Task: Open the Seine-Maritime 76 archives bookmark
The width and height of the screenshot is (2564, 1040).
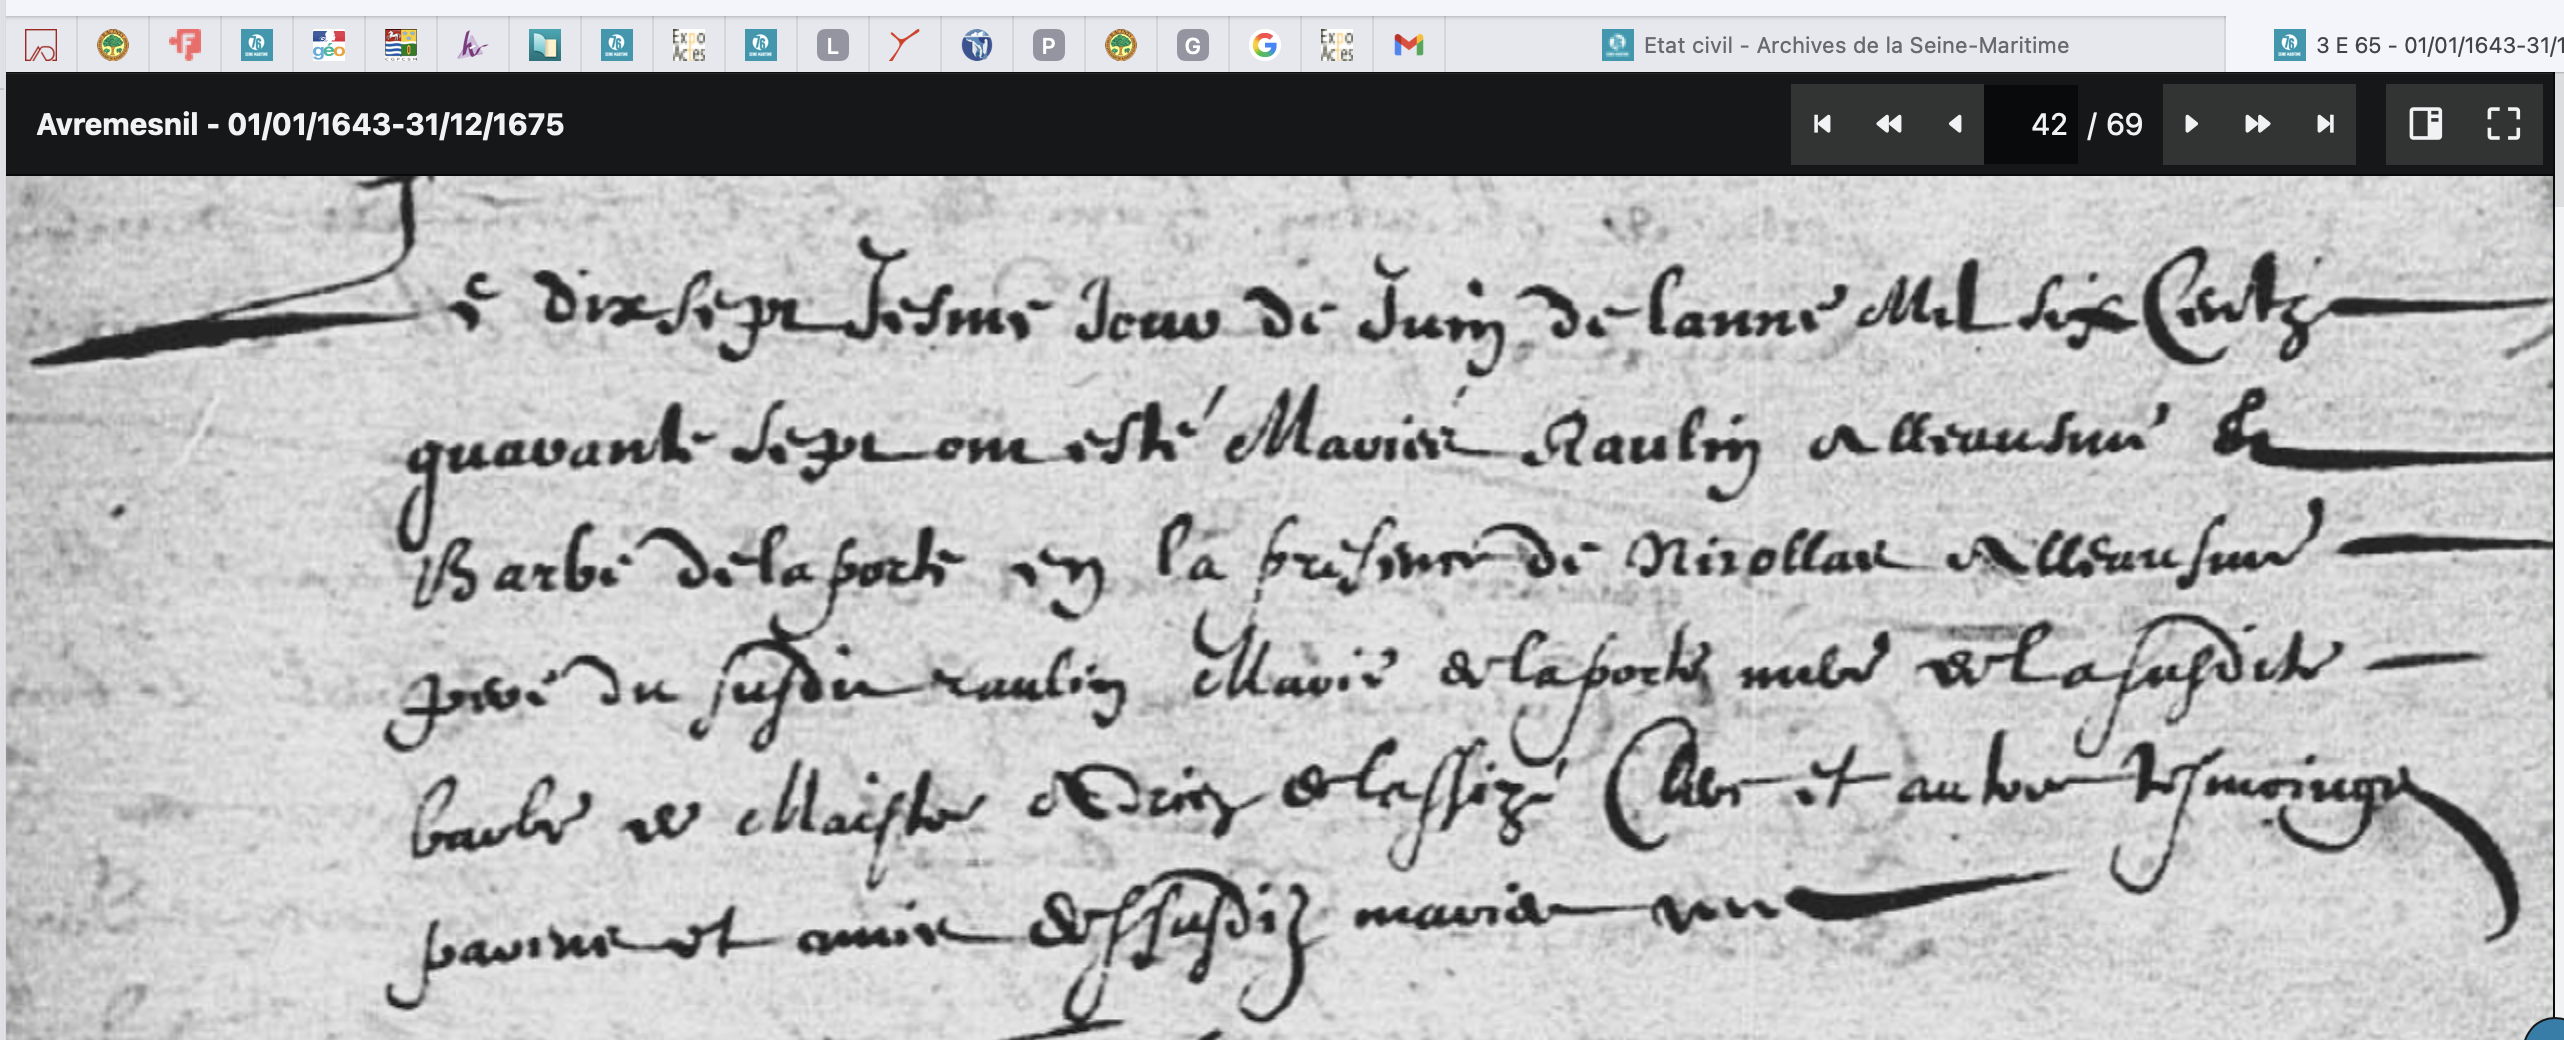Action: [258, 44]
